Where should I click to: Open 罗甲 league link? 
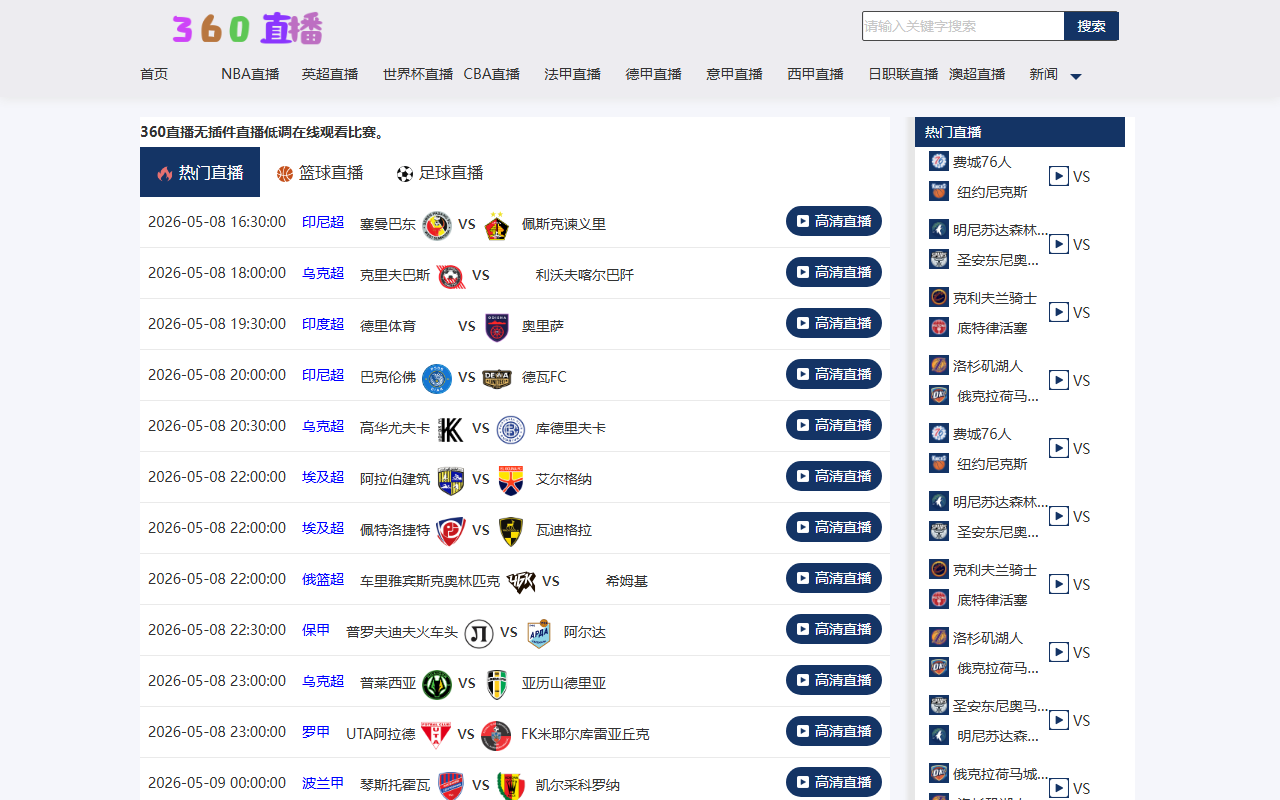[316, 732]
